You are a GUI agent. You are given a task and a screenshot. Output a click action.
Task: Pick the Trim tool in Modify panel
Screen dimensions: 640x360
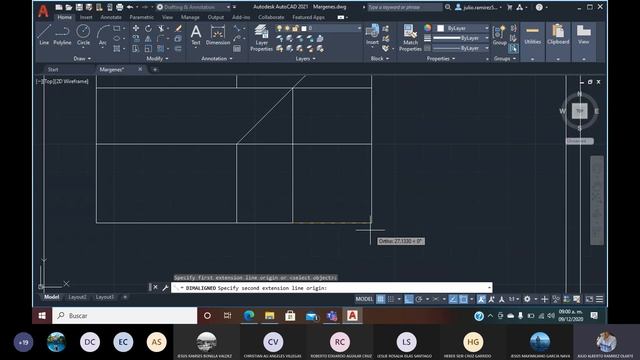pyautogui.click(x=161, y=28)
